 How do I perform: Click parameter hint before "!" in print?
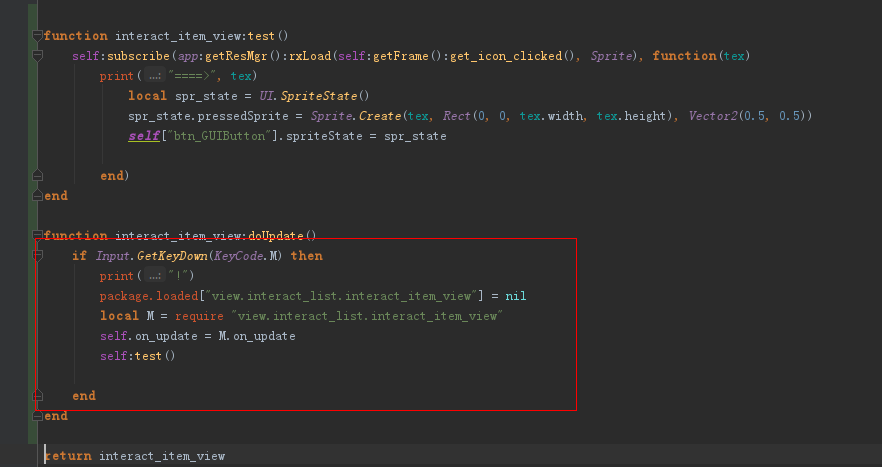pyautogui.click(x=154, y=276)
